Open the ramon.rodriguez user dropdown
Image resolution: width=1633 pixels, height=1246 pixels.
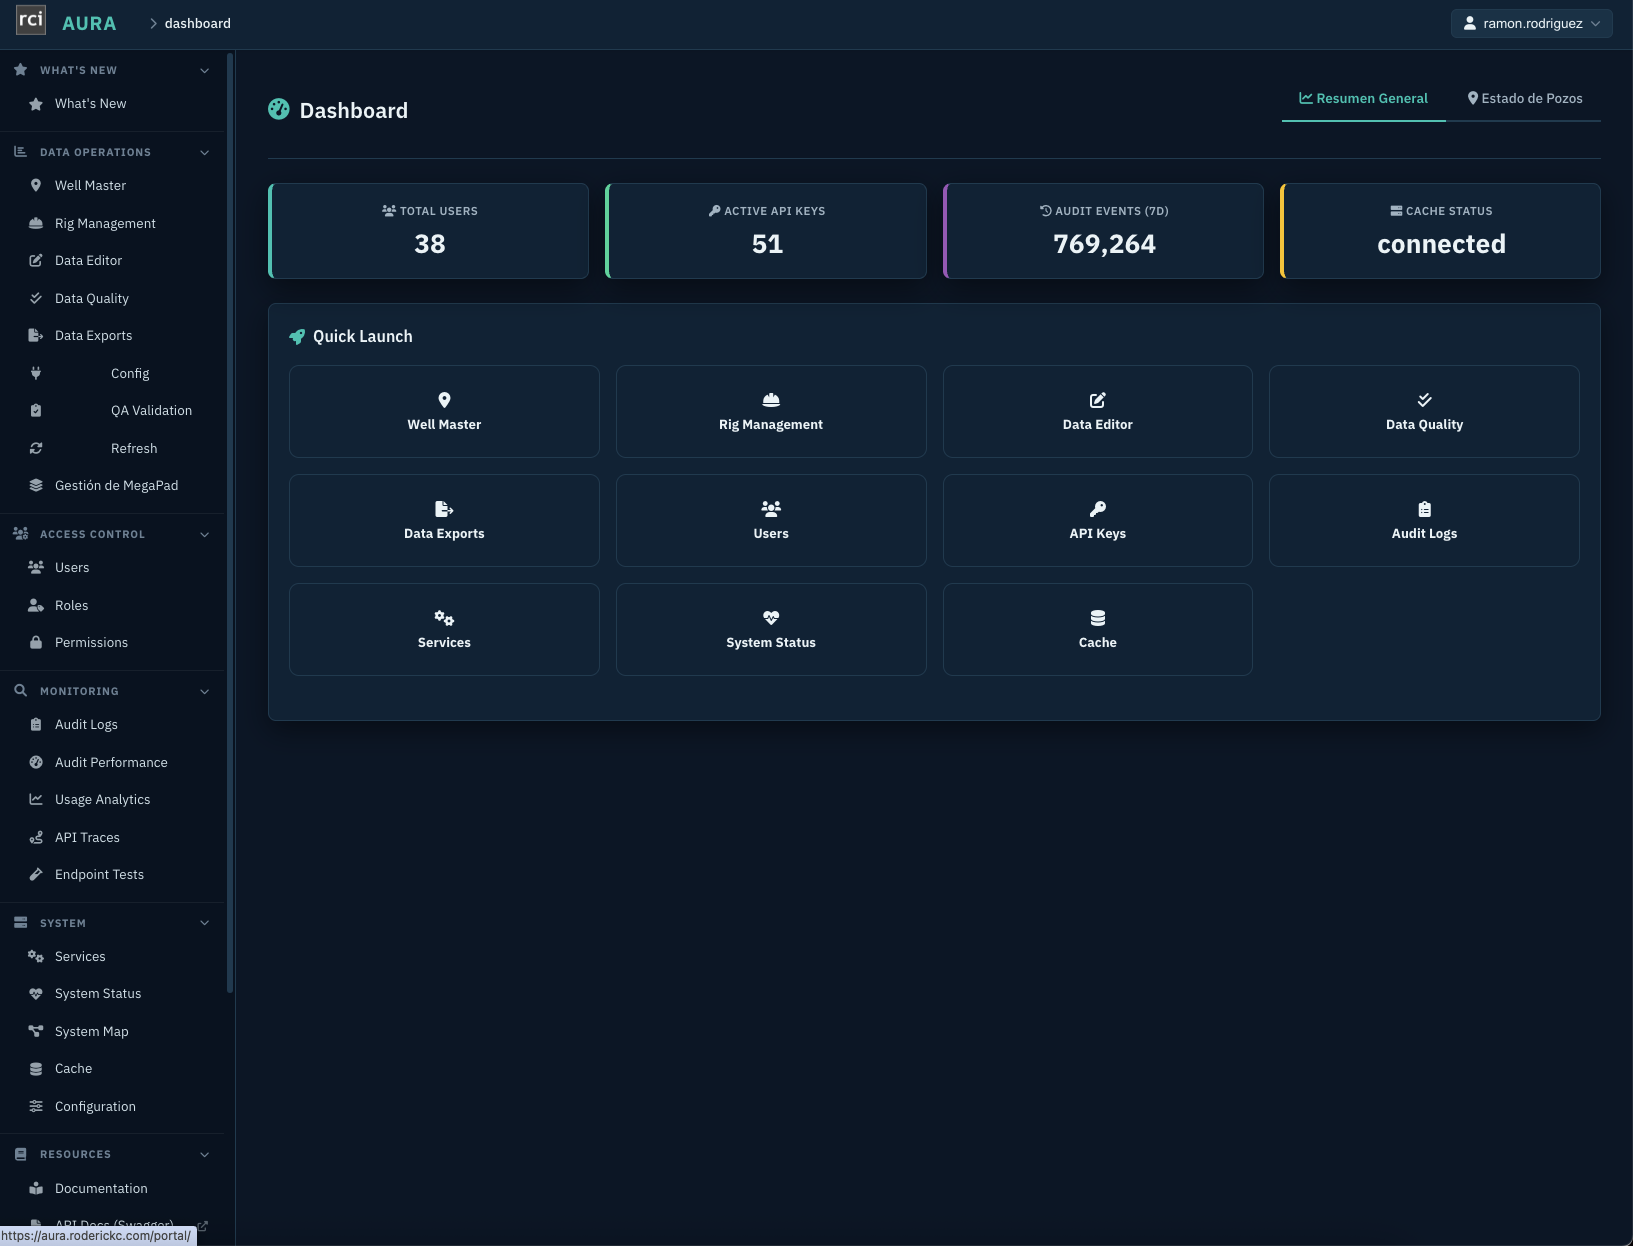(1531, 23)
